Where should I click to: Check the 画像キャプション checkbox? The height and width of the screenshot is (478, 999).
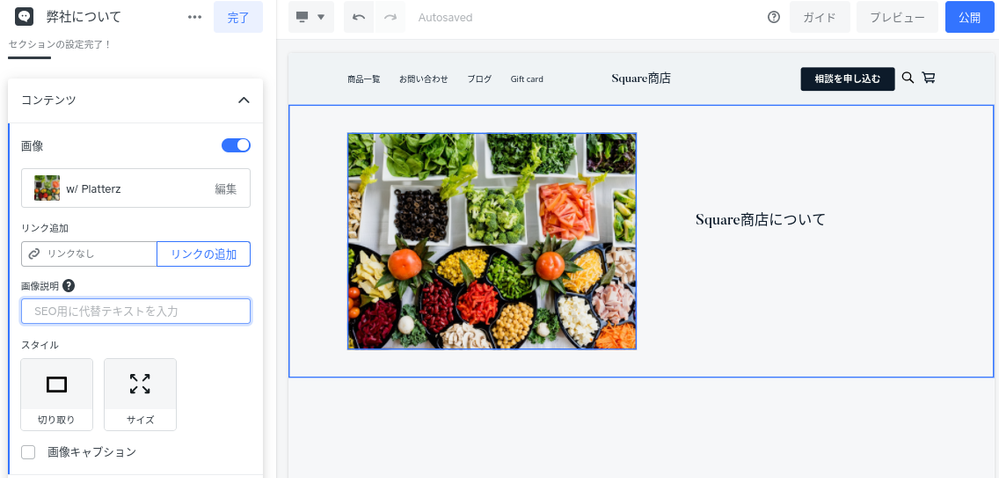(x=29, y=452)
